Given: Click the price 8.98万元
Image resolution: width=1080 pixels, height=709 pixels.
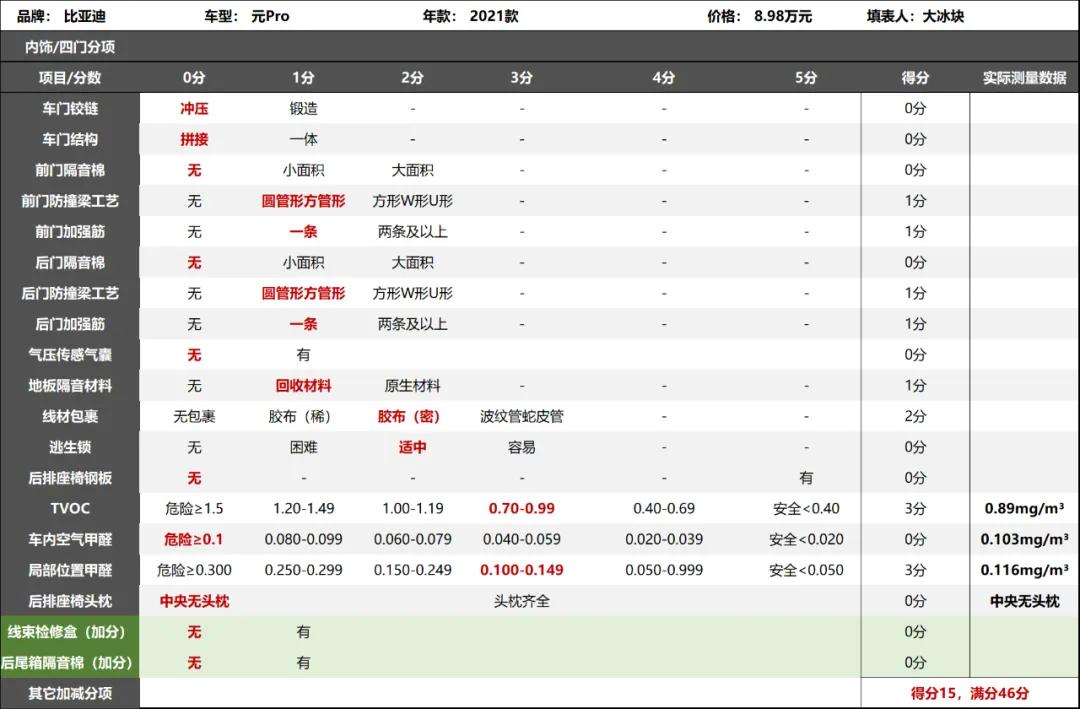Looking at the screenshot, I should pos(785,15).
